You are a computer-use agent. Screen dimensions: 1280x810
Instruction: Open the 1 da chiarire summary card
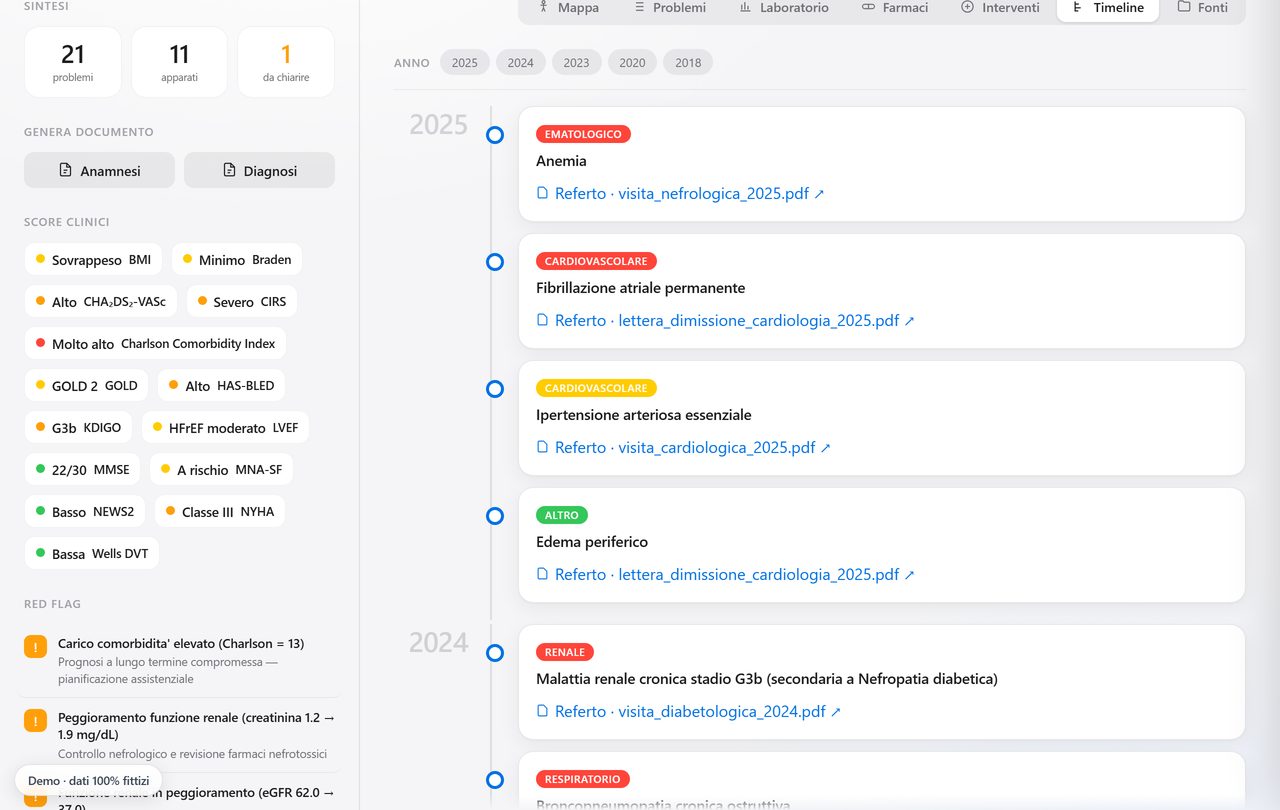click(x=286, y=62)
